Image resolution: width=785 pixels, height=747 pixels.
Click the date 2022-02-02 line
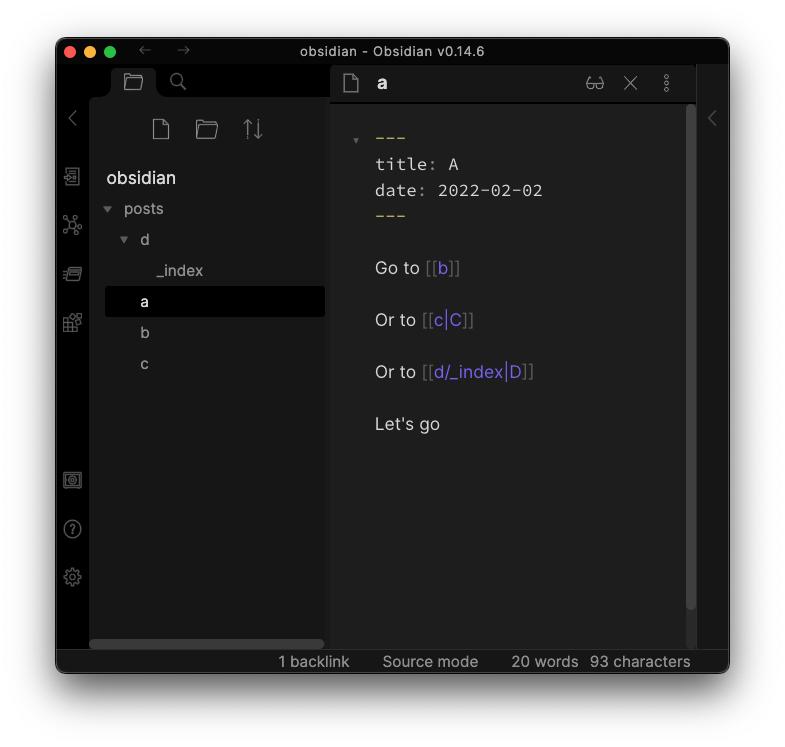click(x=459, y=190)
